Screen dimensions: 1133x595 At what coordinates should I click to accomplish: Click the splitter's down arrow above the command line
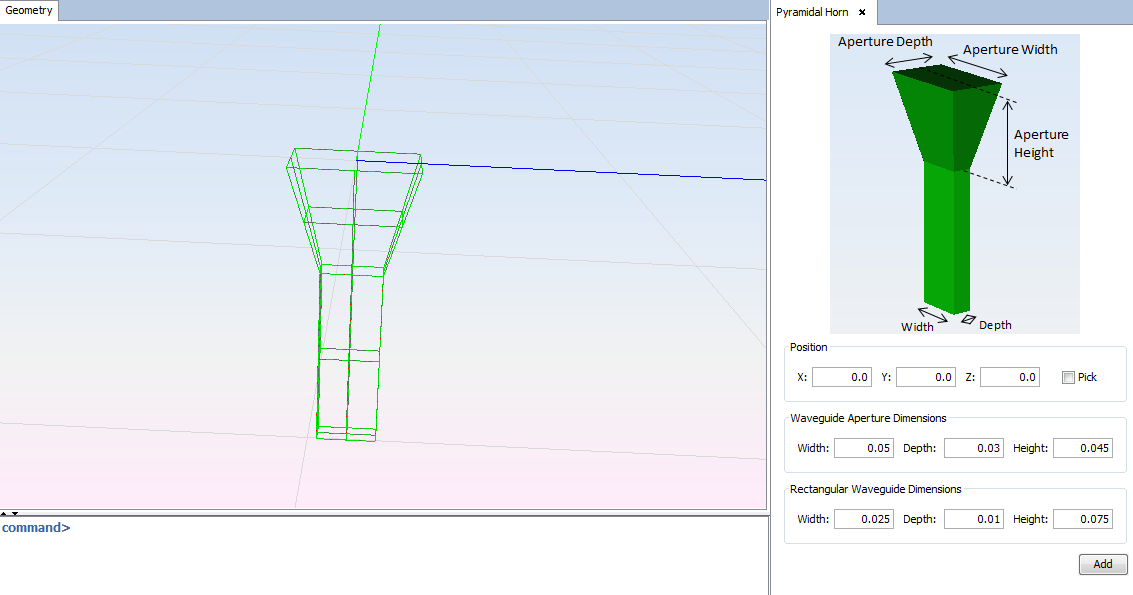click(x=14, y=513)
